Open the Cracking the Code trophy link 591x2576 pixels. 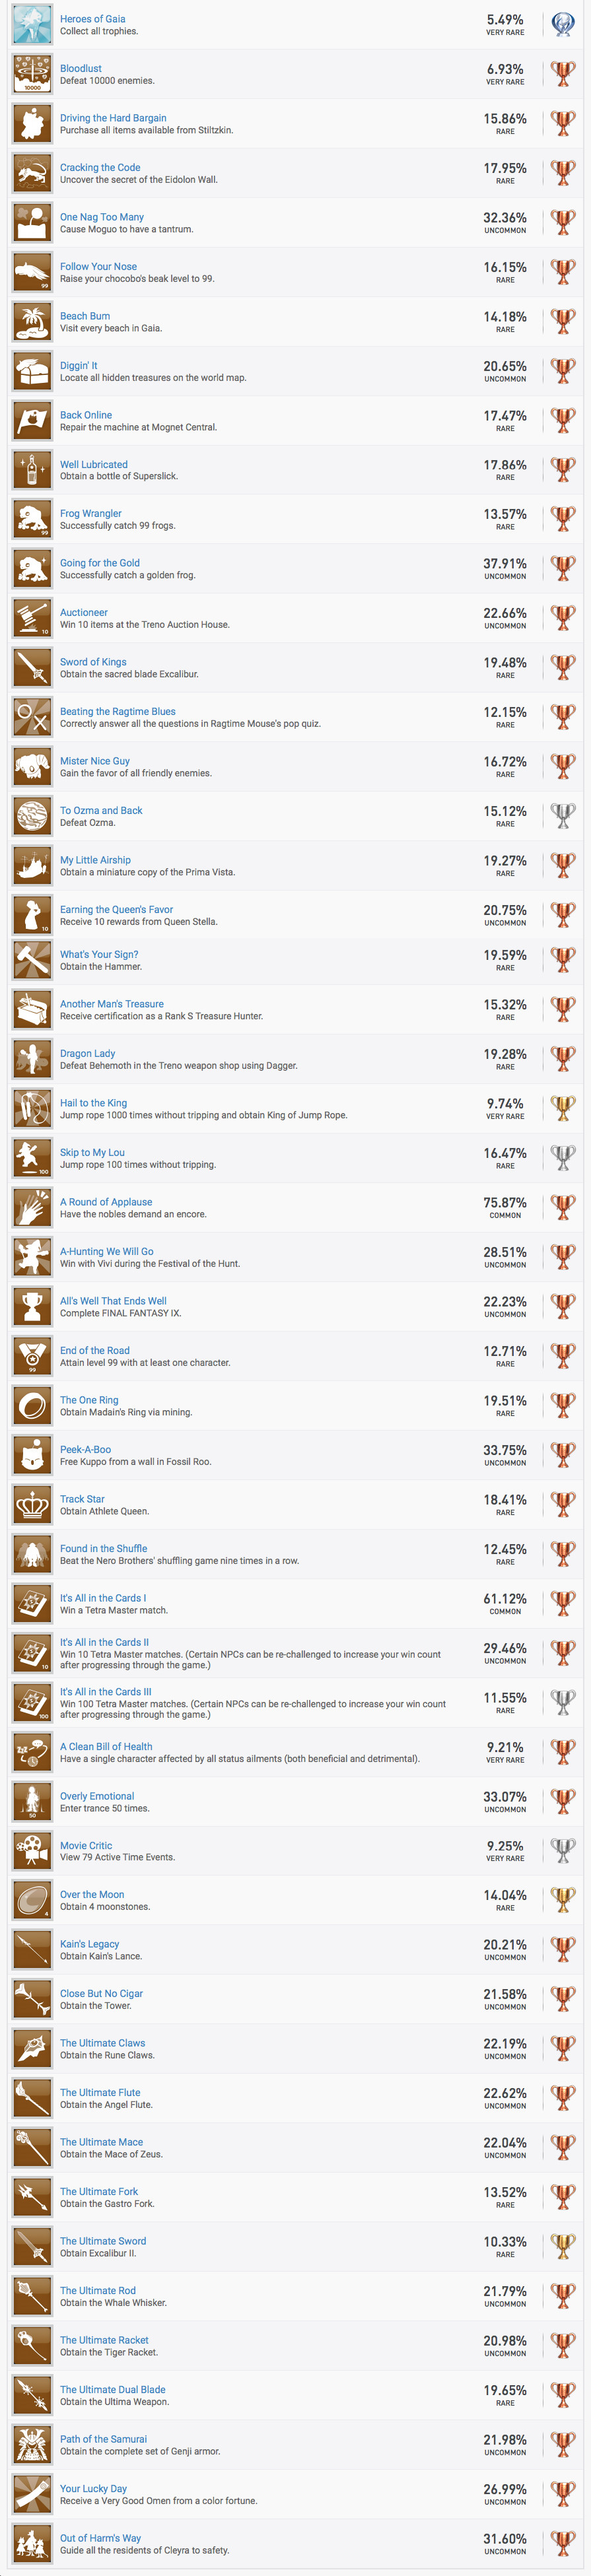point(100,168)
